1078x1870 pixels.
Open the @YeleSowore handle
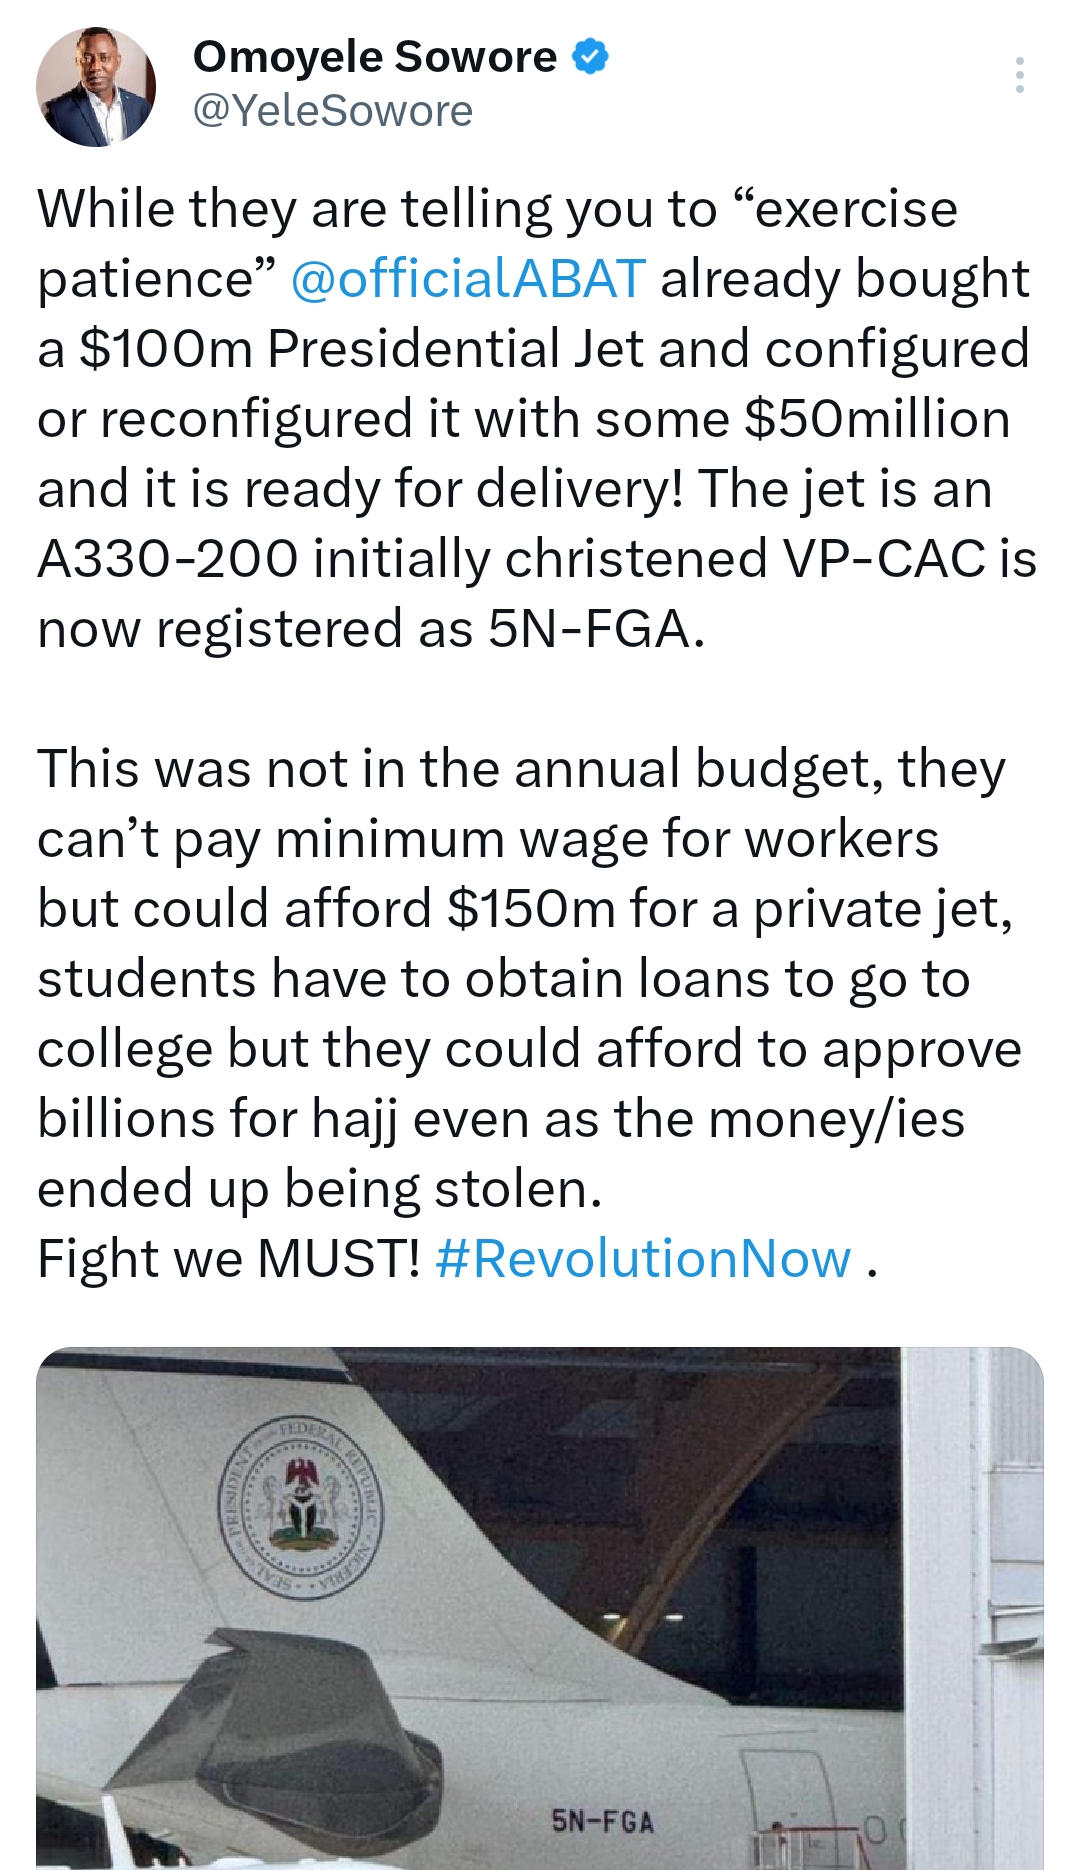pos(332,111)
